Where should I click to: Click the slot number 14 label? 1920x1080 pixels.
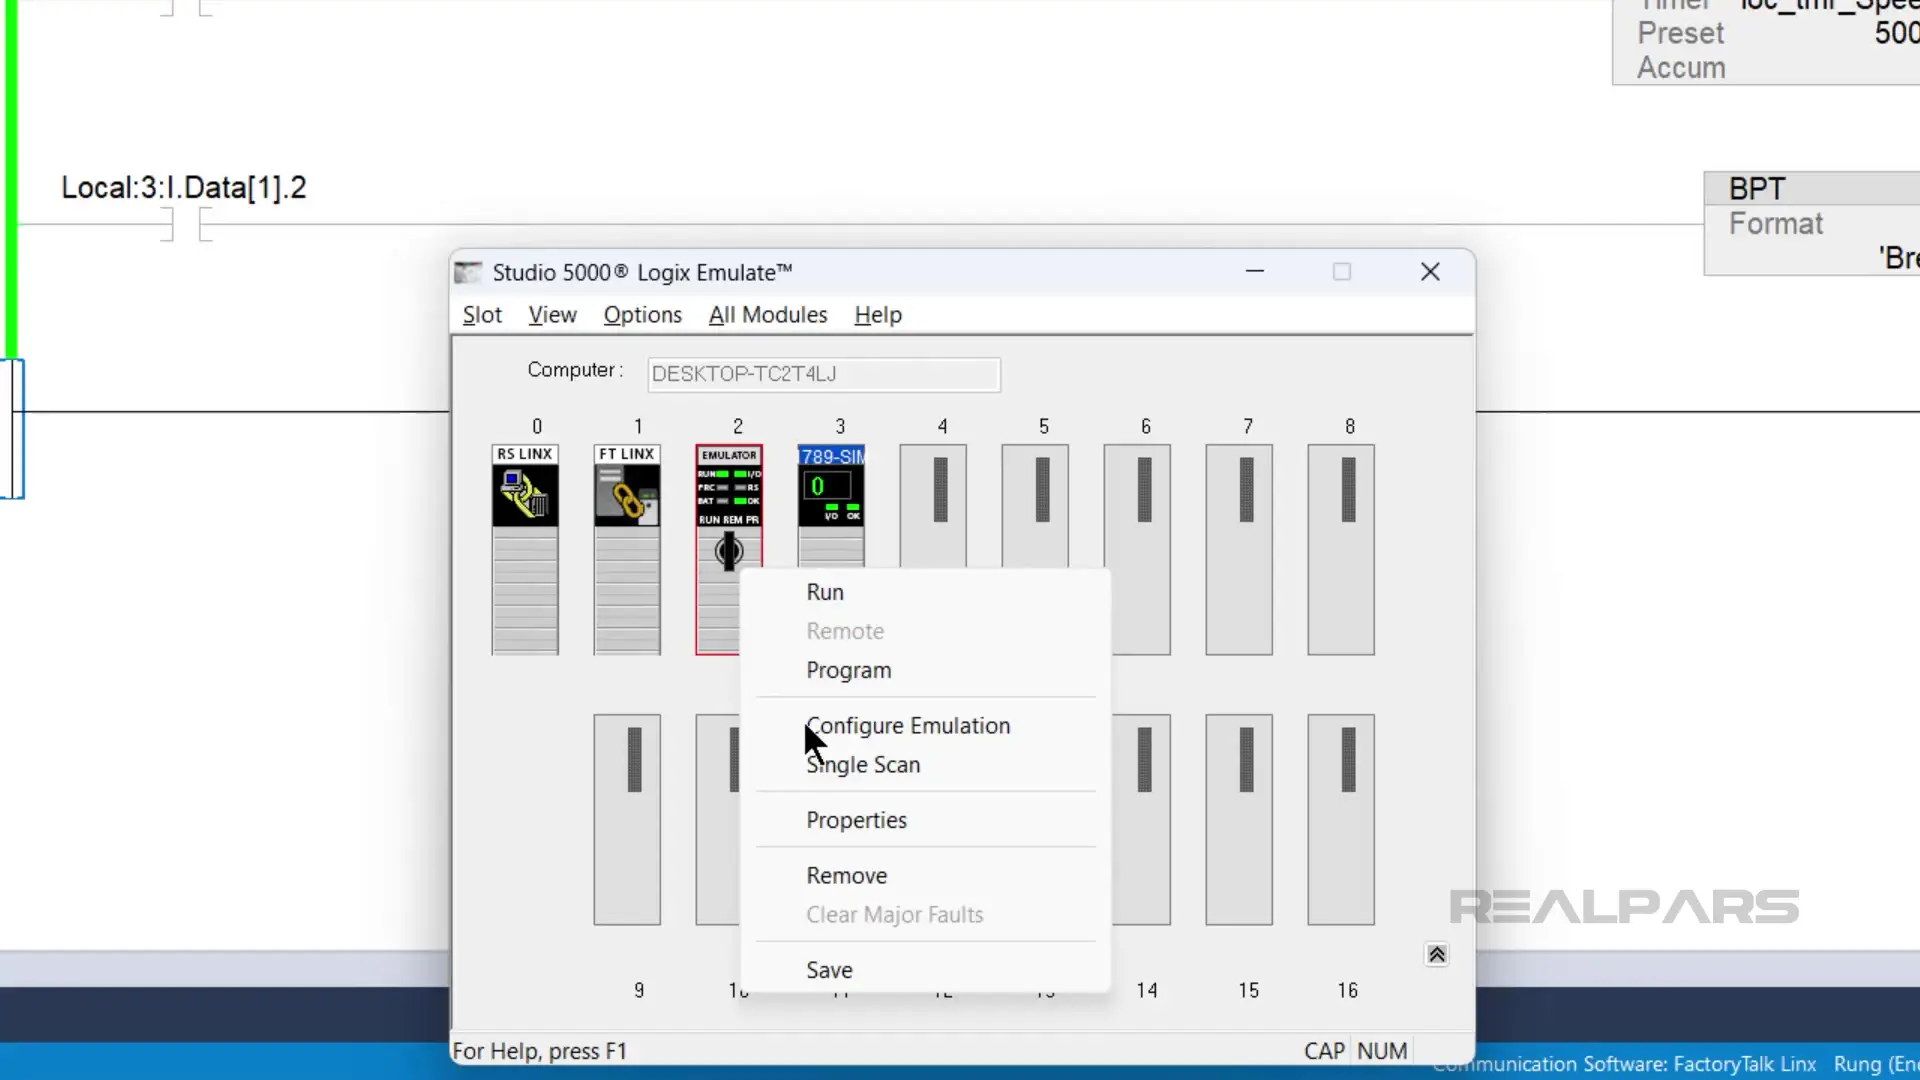[x=1147, y=990]
